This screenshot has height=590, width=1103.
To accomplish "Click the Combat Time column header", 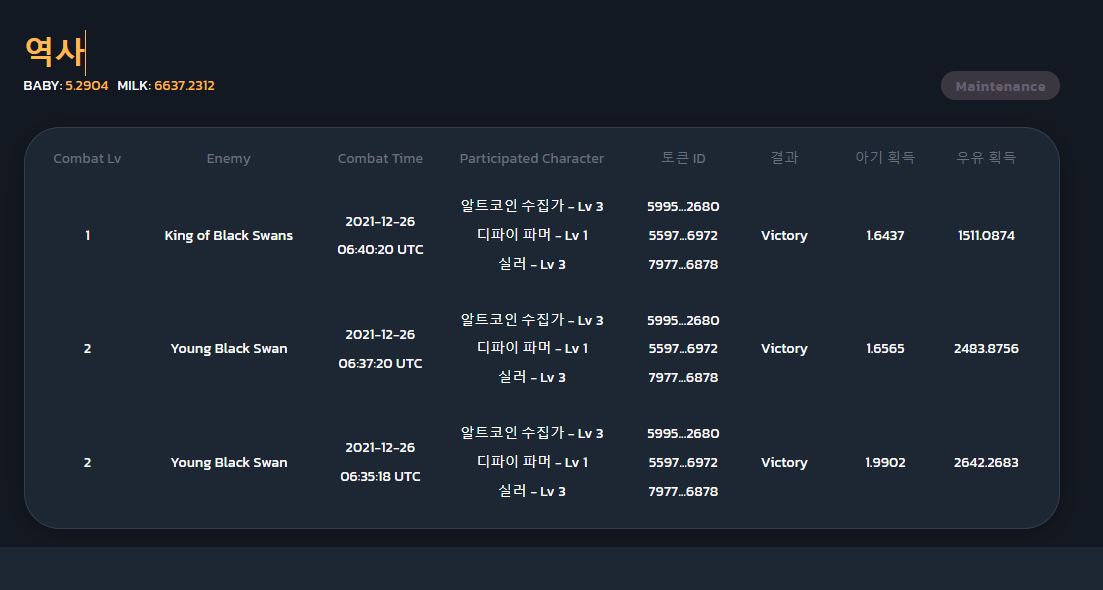I will click(380, 158).
